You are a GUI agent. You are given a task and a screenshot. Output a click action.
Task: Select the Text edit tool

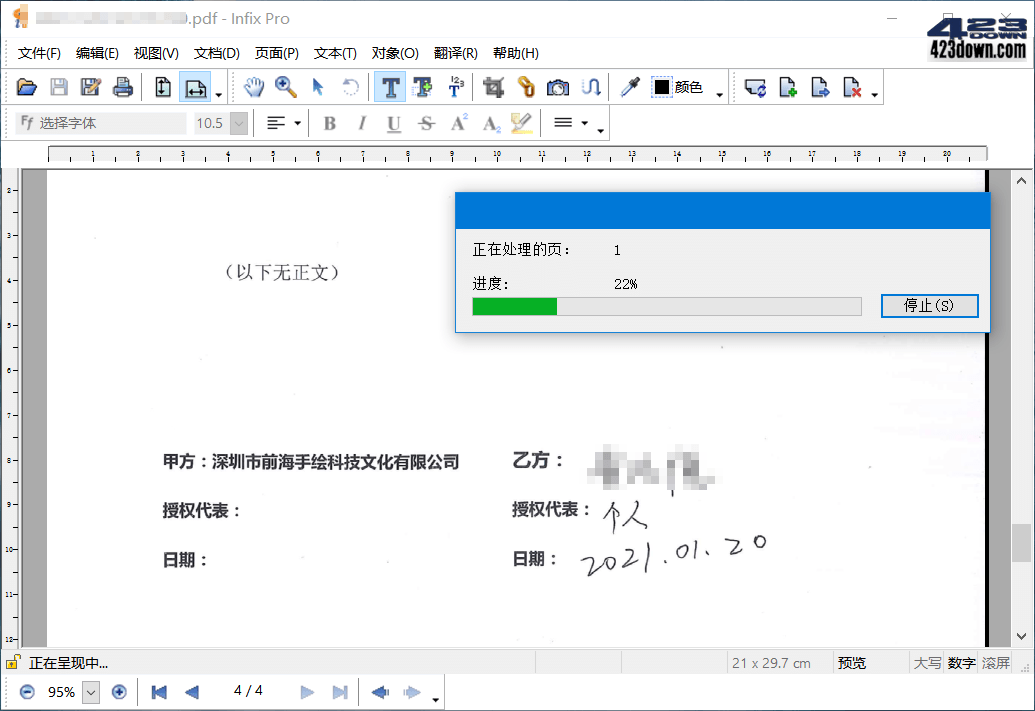pos(390,87)
